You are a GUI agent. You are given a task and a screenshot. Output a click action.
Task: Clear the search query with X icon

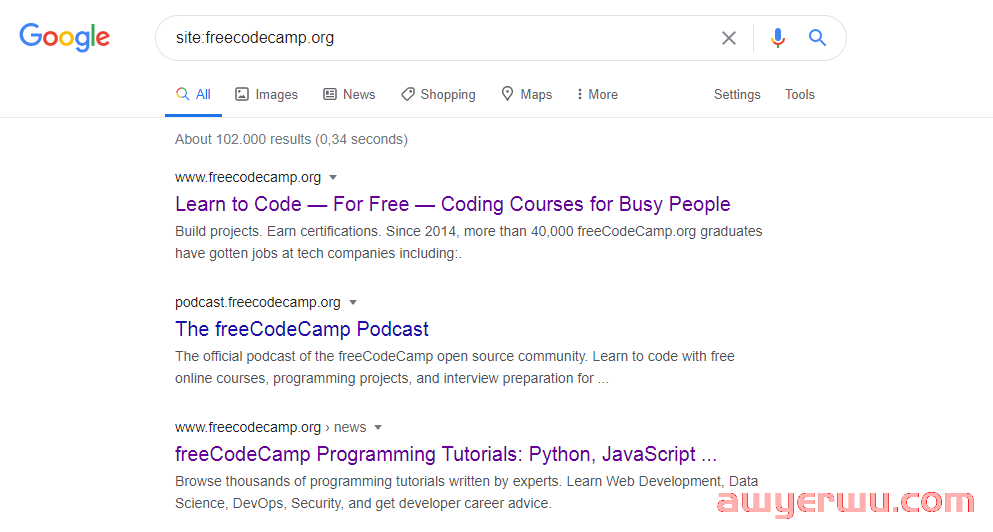[x=729, y=38]
